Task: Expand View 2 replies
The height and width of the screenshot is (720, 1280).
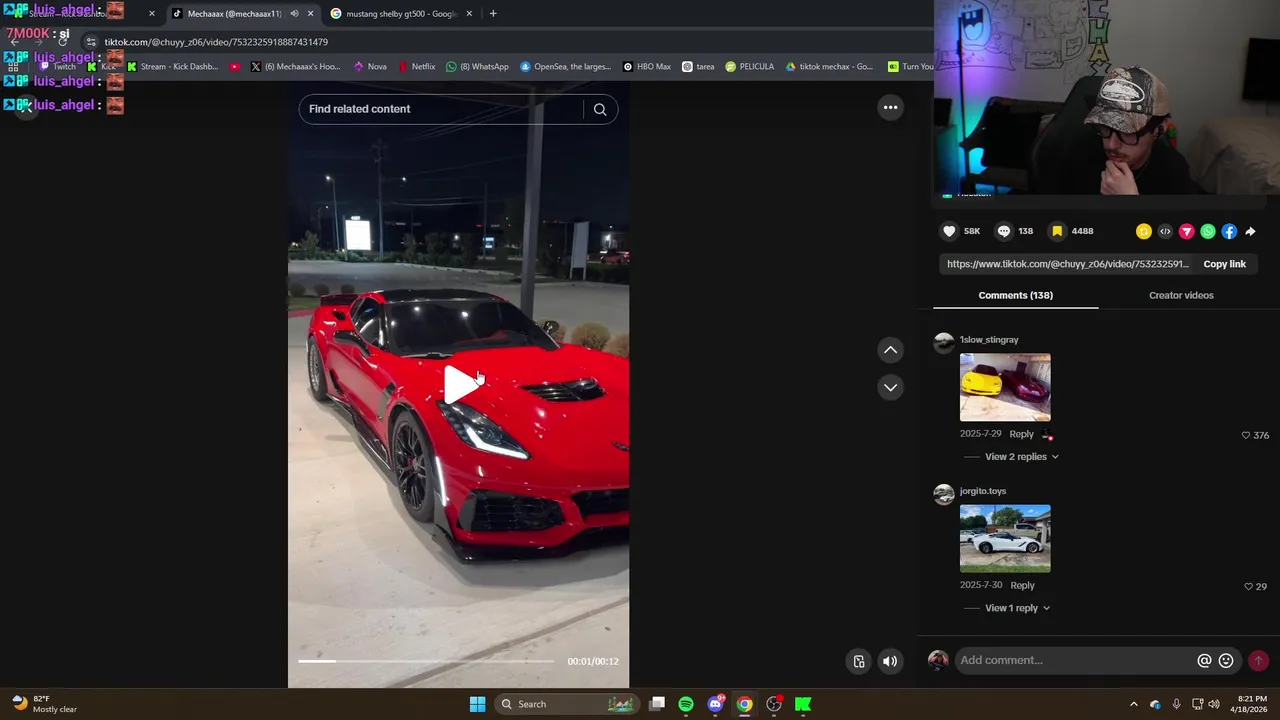Action: click(x=1021, y=457)
